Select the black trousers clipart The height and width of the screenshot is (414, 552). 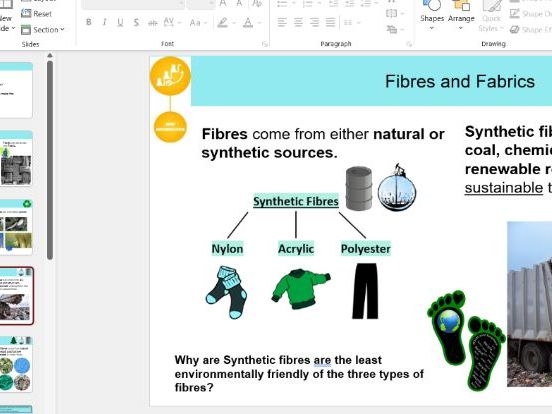coord(365,291)
